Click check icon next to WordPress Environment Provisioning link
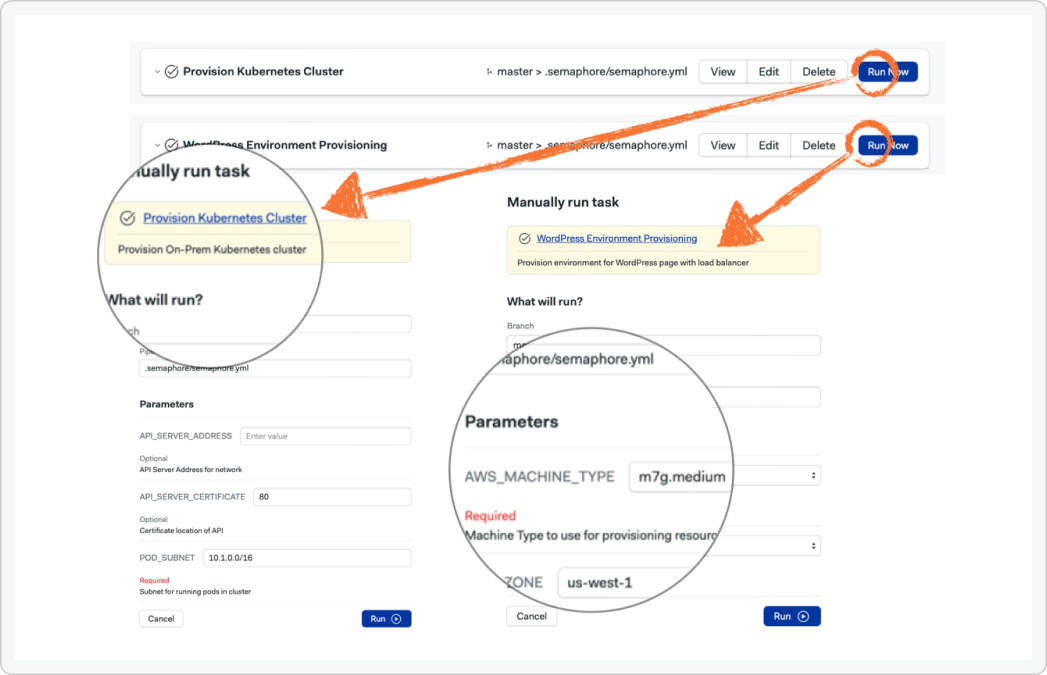Viewport: 1047px width, 675px height. [525, 238]
